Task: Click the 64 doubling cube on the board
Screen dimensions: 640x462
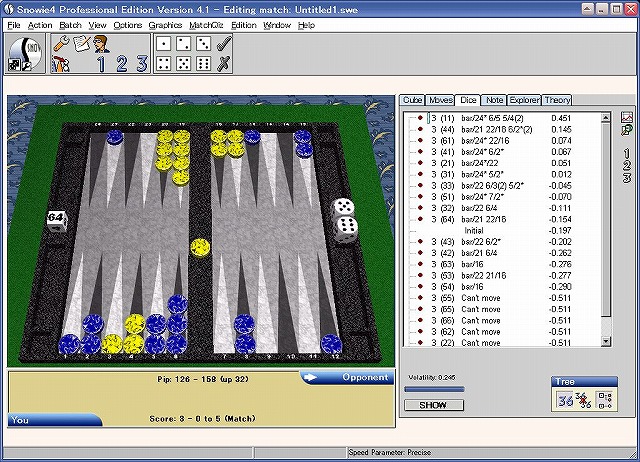Action: click(x=56, y=221)
